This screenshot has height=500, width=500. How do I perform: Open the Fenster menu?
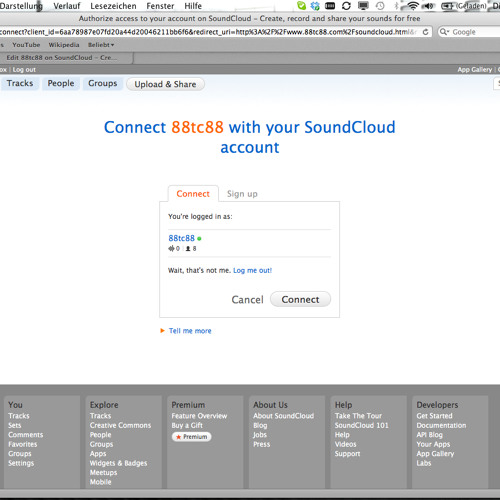pos(160,6)
